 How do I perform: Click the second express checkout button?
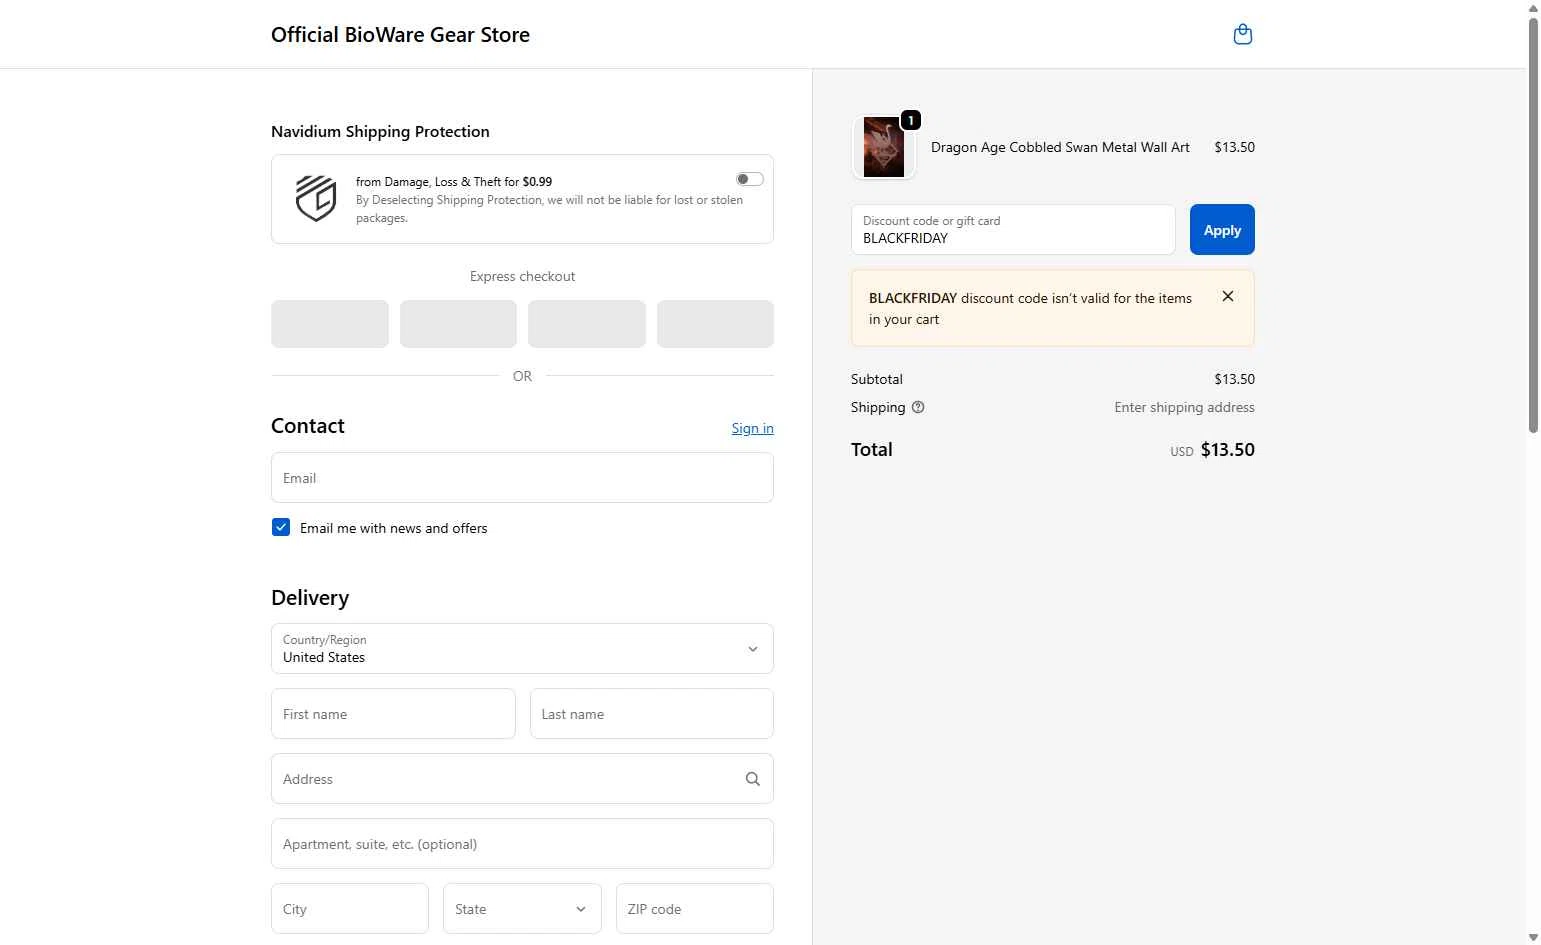coord(458,324)
